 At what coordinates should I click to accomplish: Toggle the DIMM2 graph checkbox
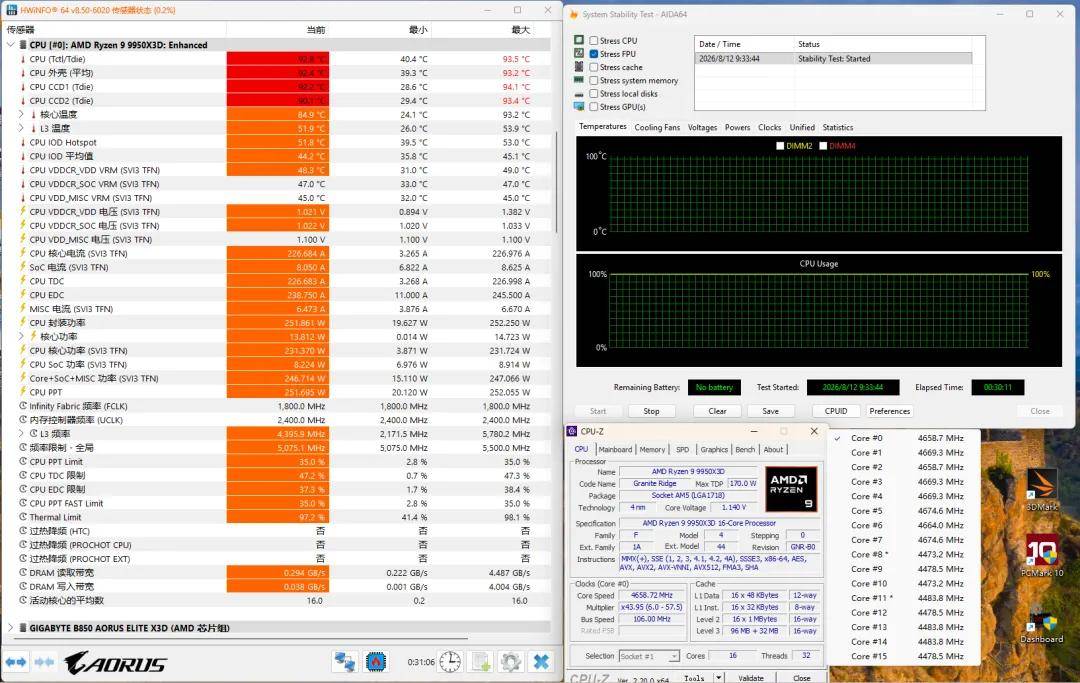point(780,146)
